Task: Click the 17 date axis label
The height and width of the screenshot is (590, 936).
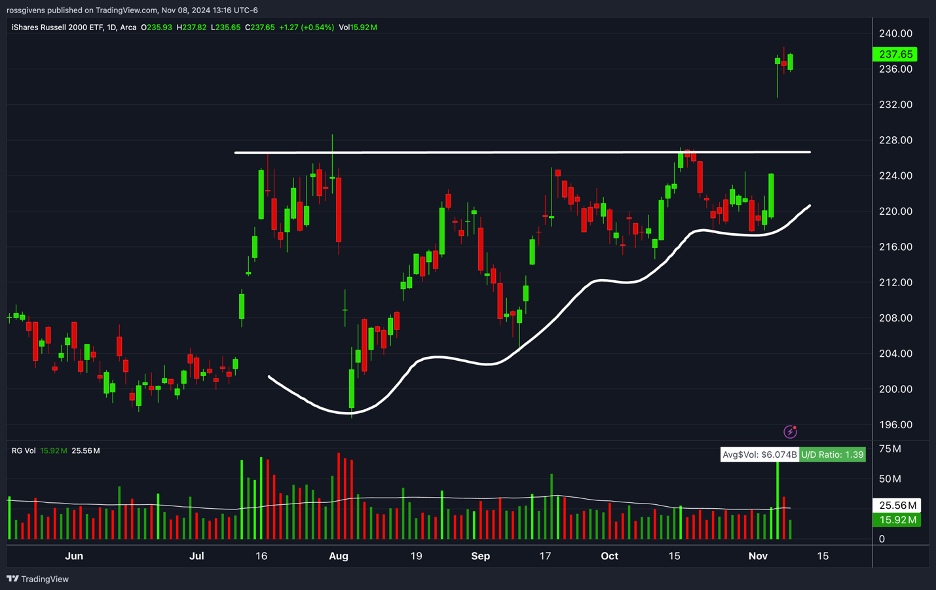Action: (545, 556)
